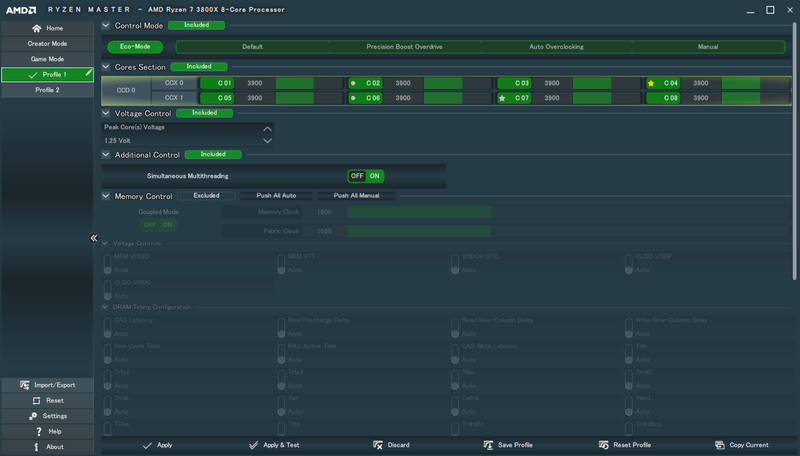Click Push All Auto button
Image resolution: width=800 pixels, height=456 pixels.
coord(276,195)
